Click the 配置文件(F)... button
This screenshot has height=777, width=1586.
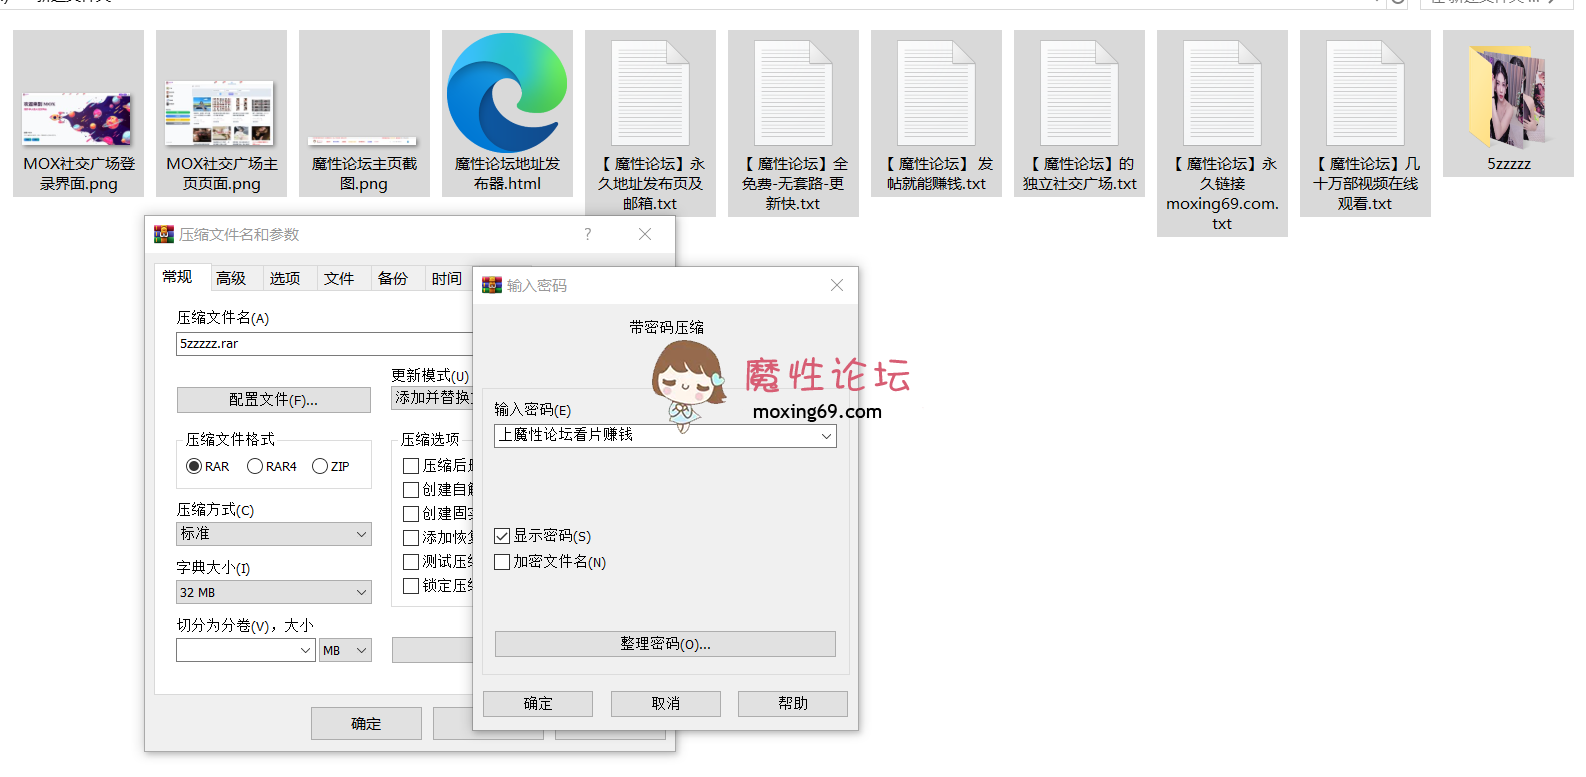pyautogui.click(x=274, y=400)
